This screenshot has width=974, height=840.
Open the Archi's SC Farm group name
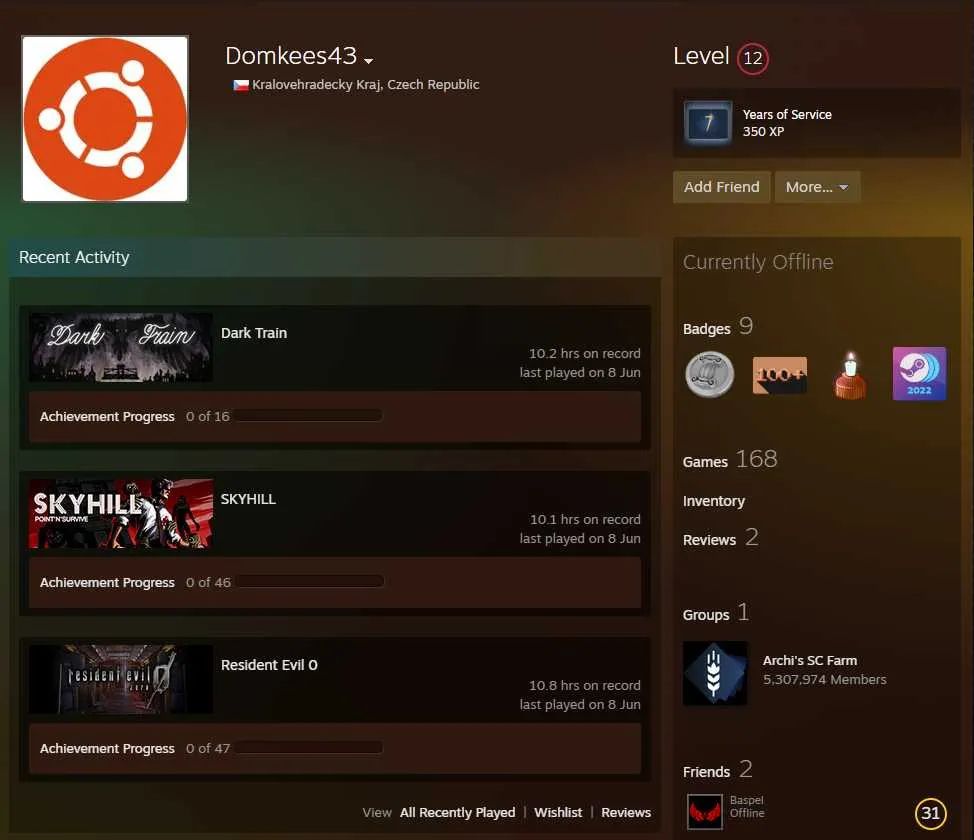[x=810, y=660]
